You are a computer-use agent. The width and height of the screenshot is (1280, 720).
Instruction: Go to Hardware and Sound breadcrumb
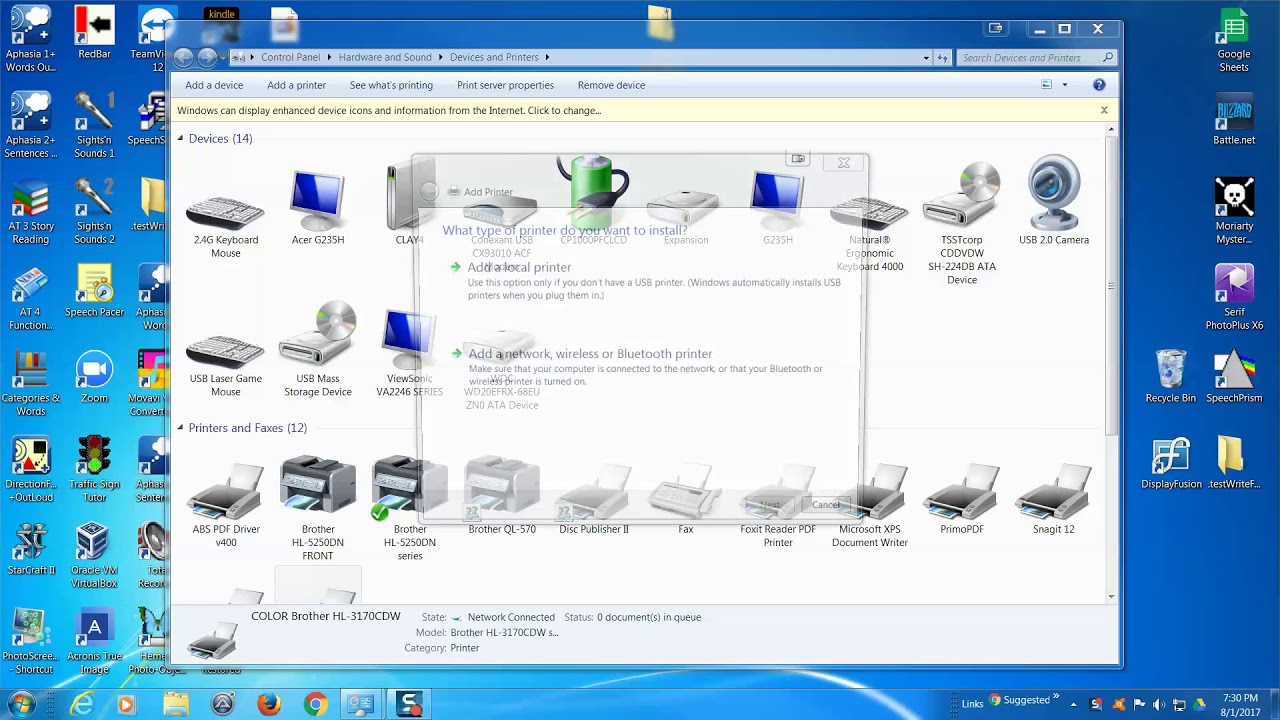[385, 57]
